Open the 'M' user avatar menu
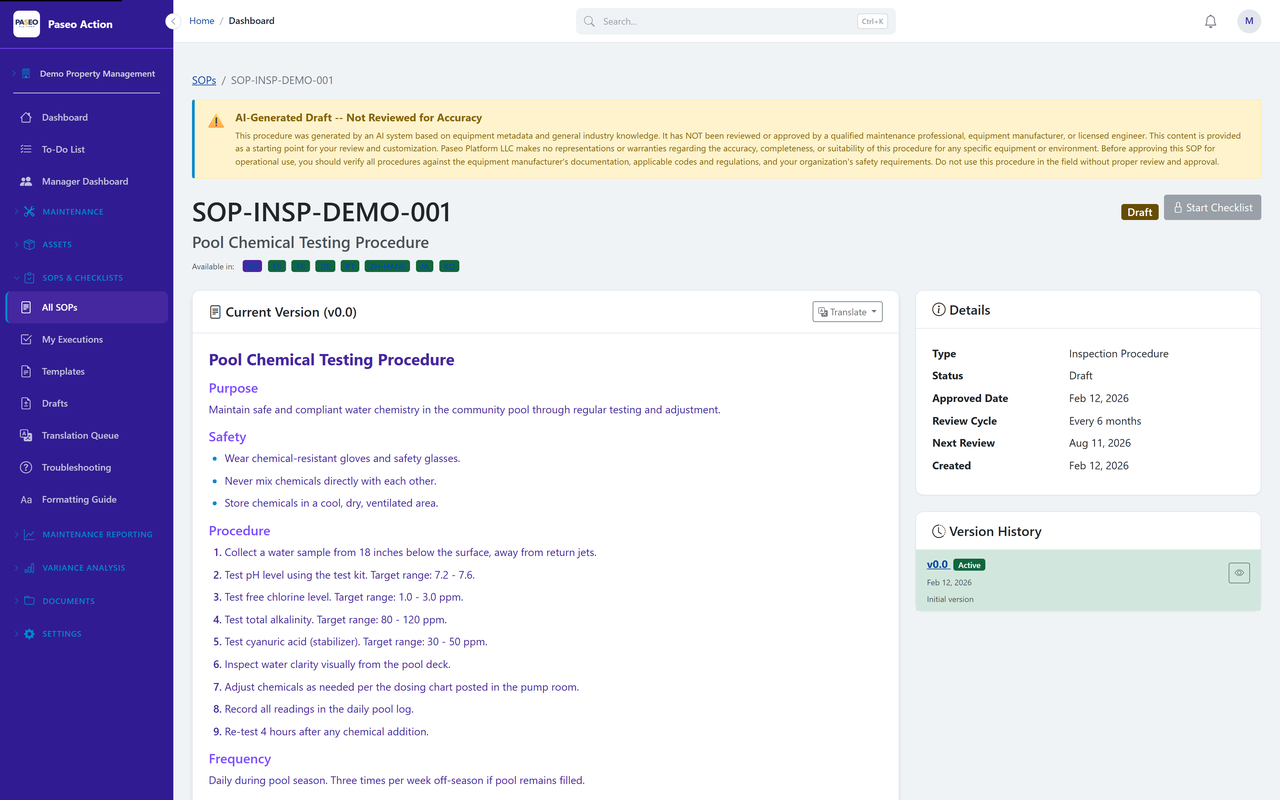 [1248, 20]
